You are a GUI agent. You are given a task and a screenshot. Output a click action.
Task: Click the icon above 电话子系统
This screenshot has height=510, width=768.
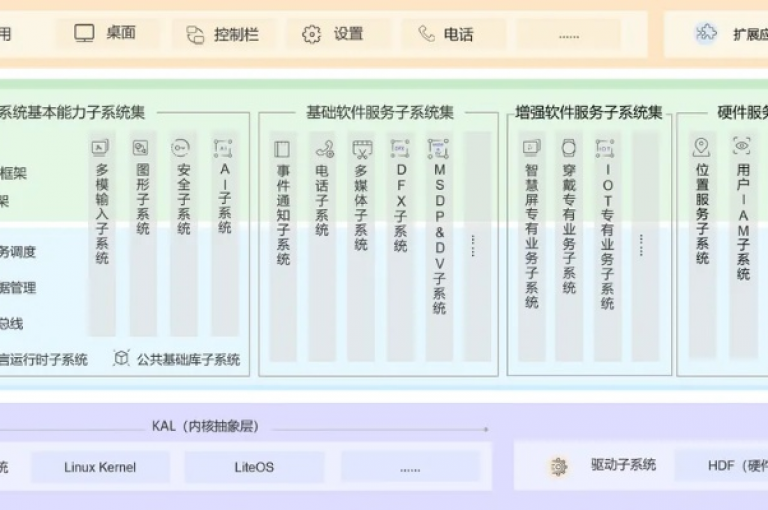[324, 149]
